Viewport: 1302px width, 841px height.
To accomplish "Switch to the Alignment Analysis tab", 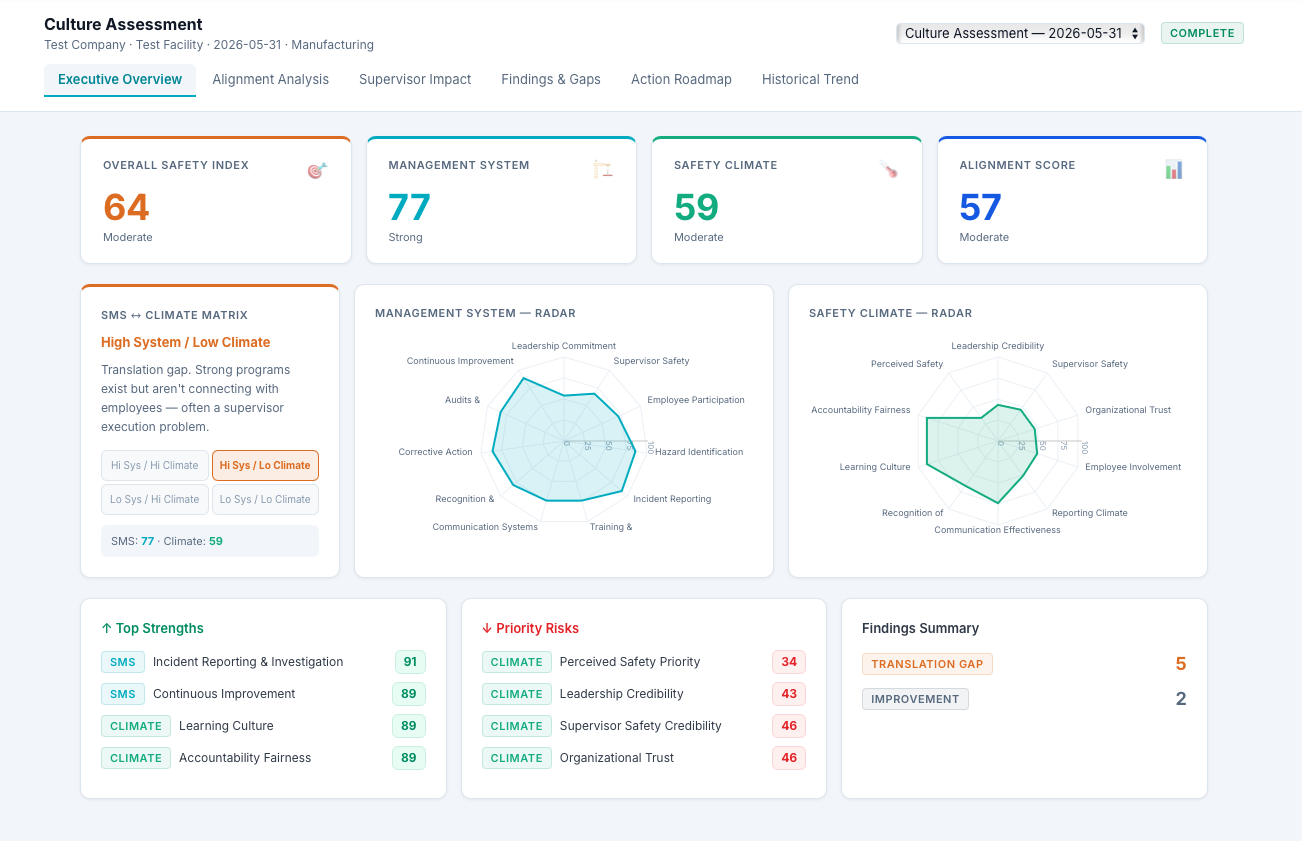I will click(x=271, y=79).
